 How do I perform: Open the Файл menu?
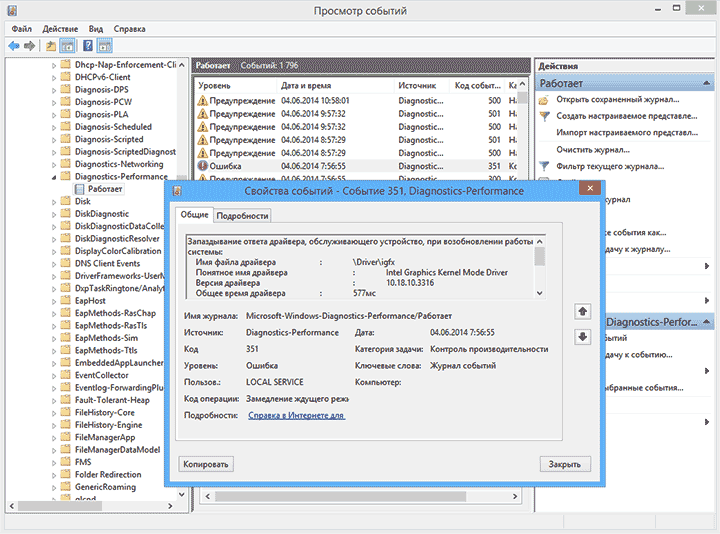(22, 29)
